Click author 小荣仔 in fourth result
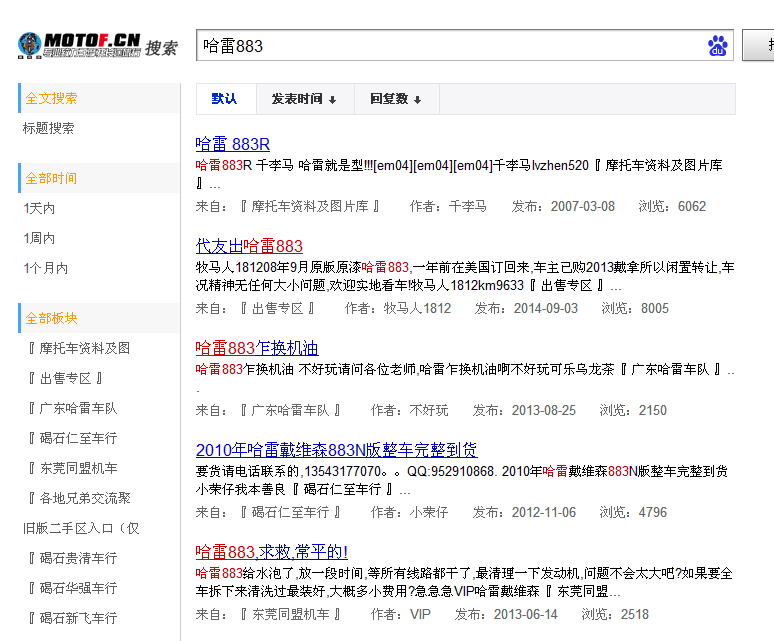774x641 pixels. coord(428,512)
